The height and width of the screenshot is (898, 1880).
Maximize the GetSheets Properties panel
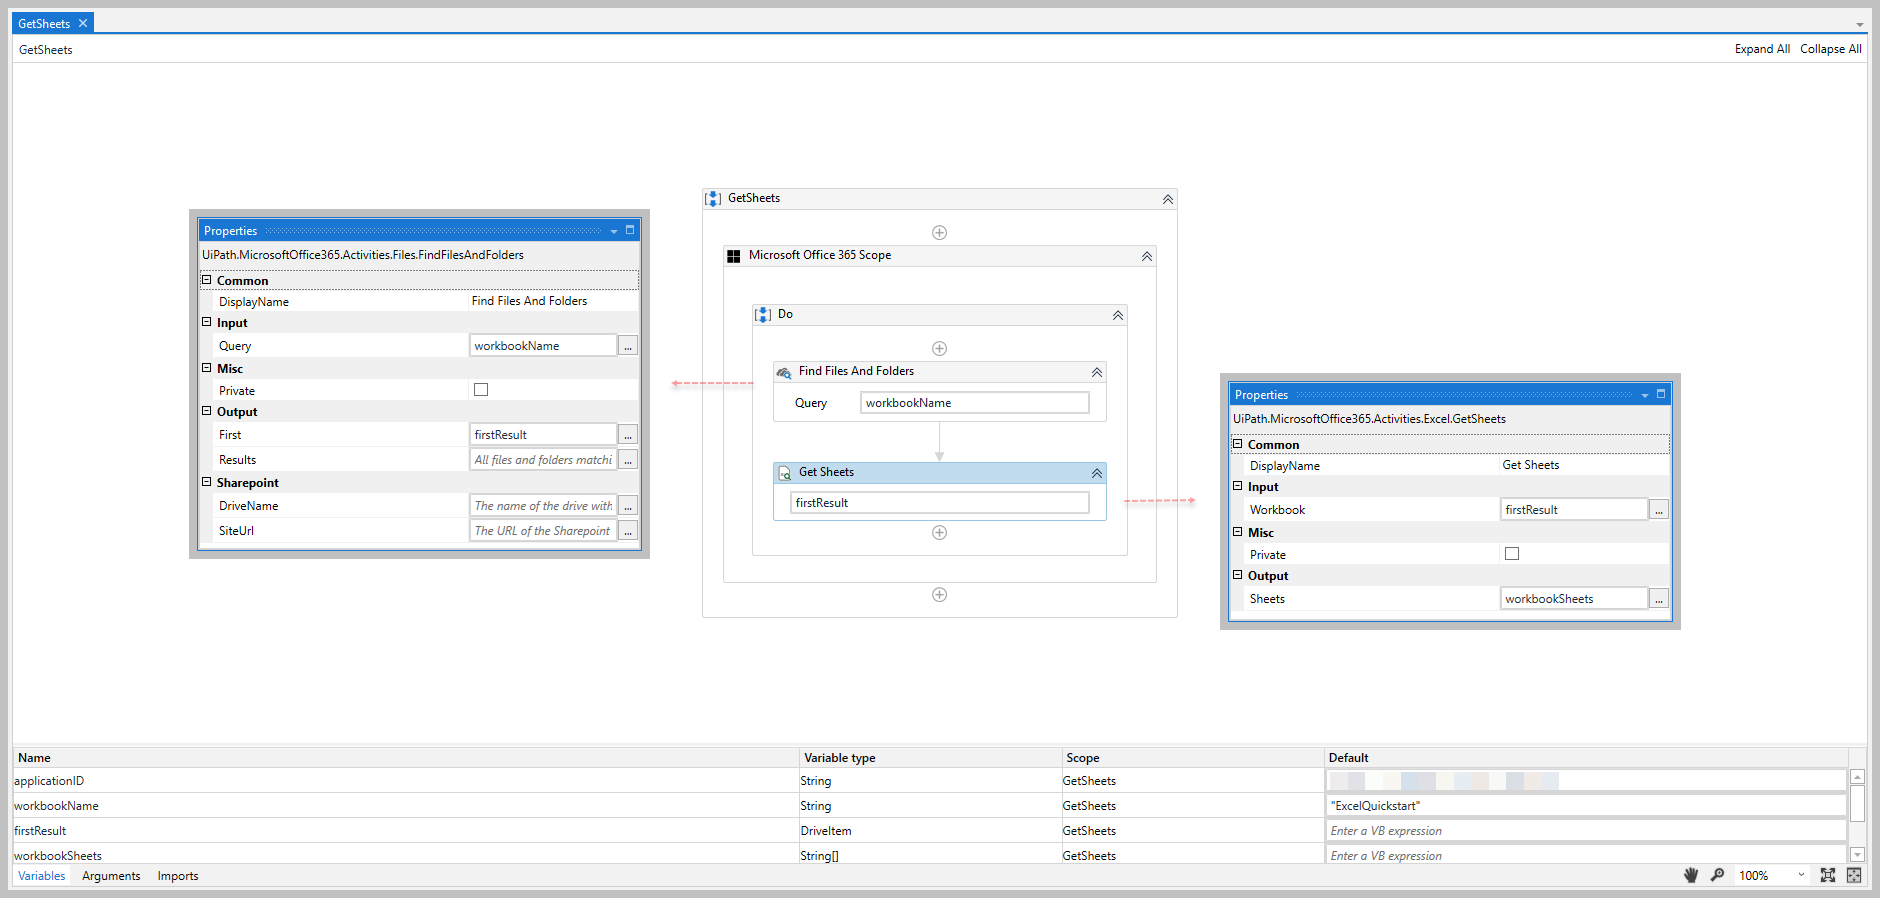(x=1661, y=394)
